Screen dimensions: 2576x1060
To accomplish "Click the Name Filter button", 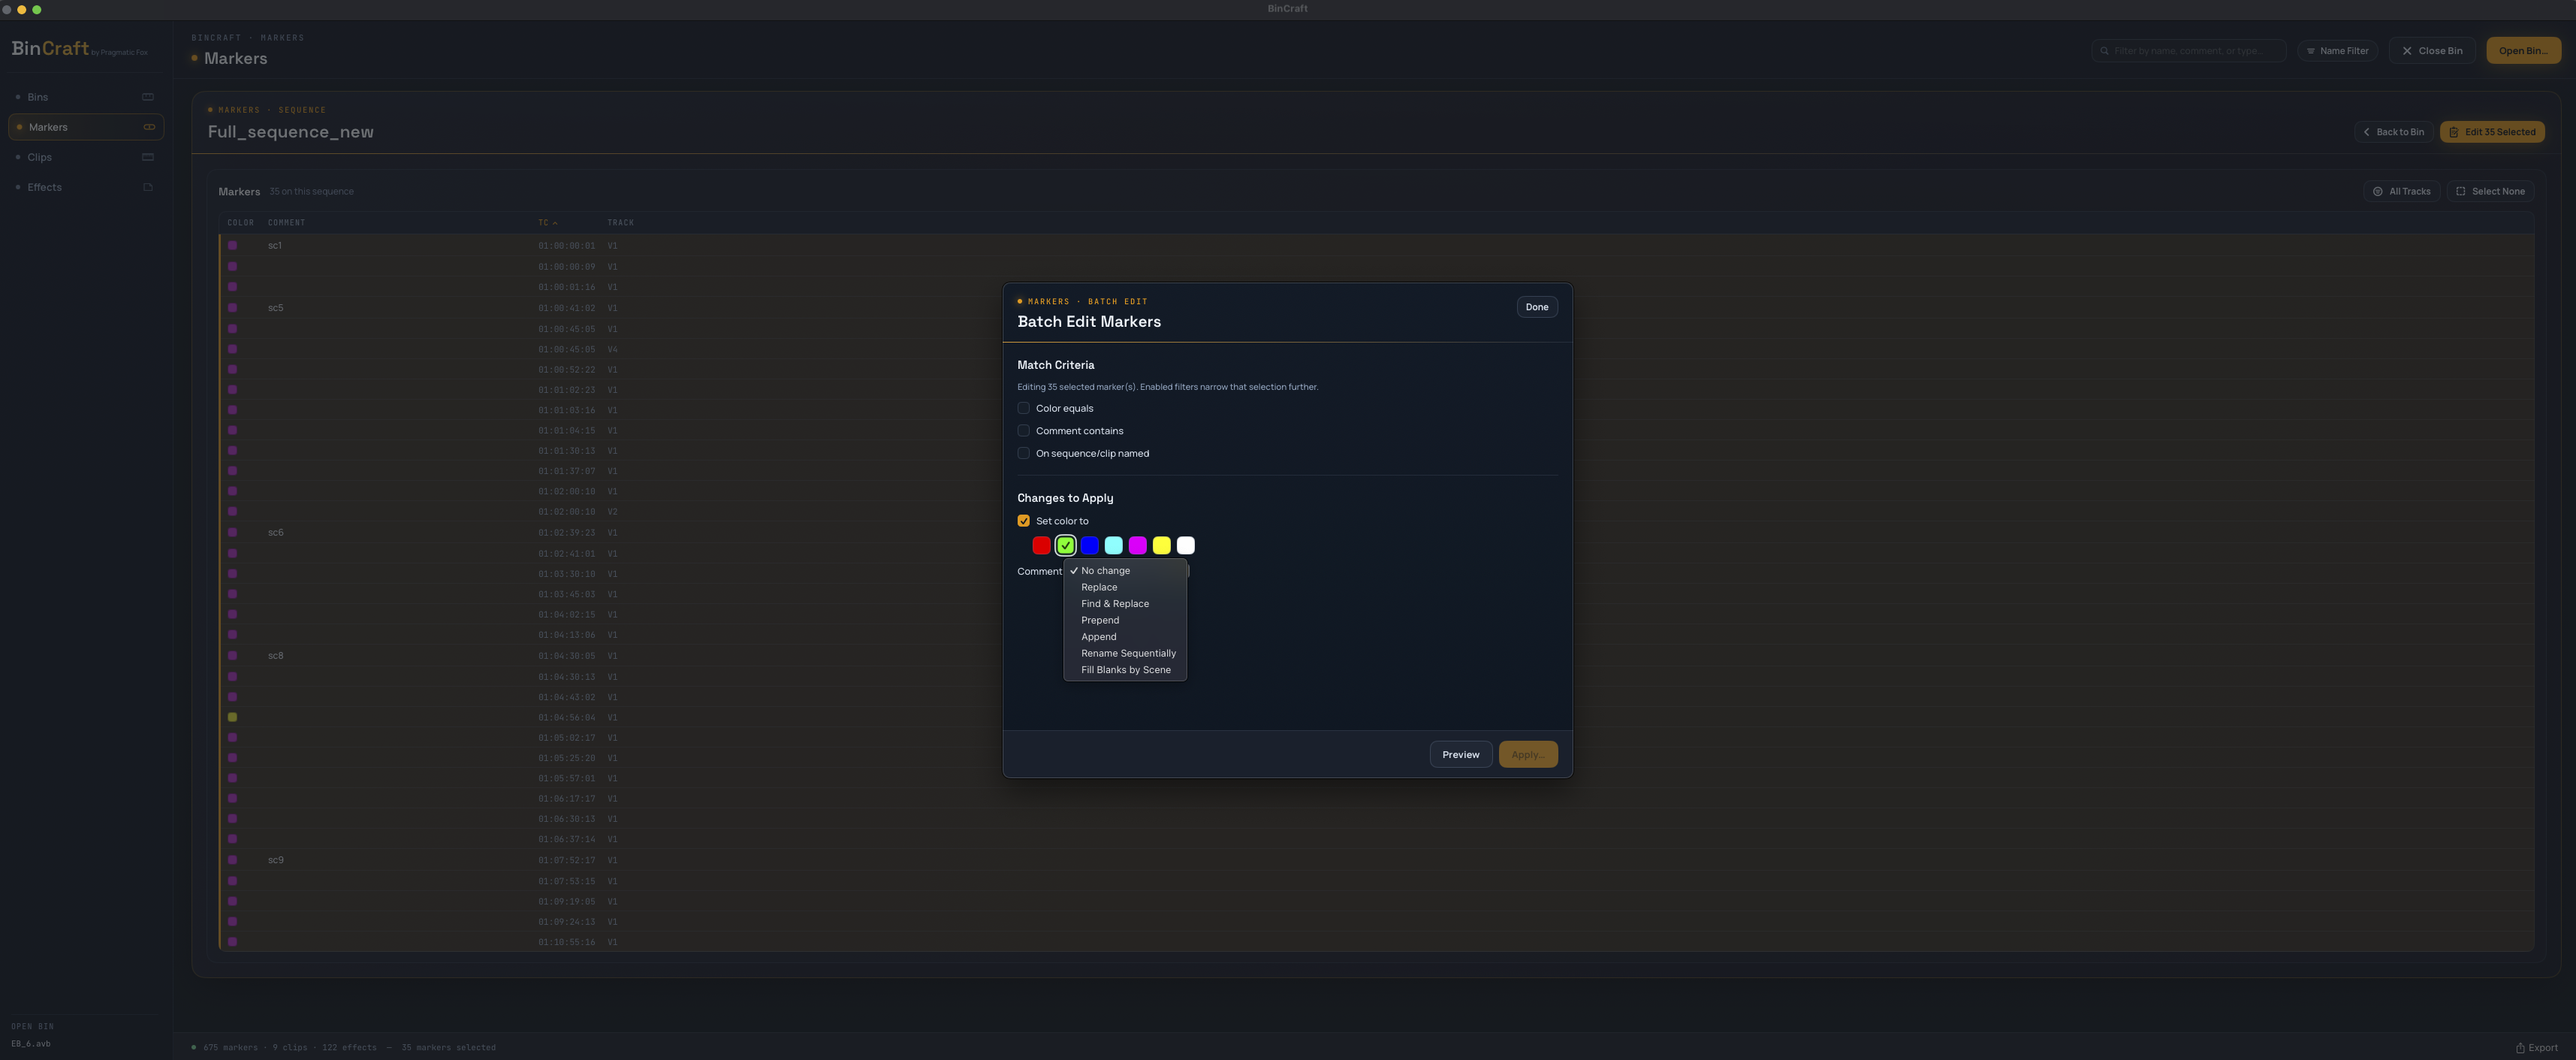I will point(2337,51).
